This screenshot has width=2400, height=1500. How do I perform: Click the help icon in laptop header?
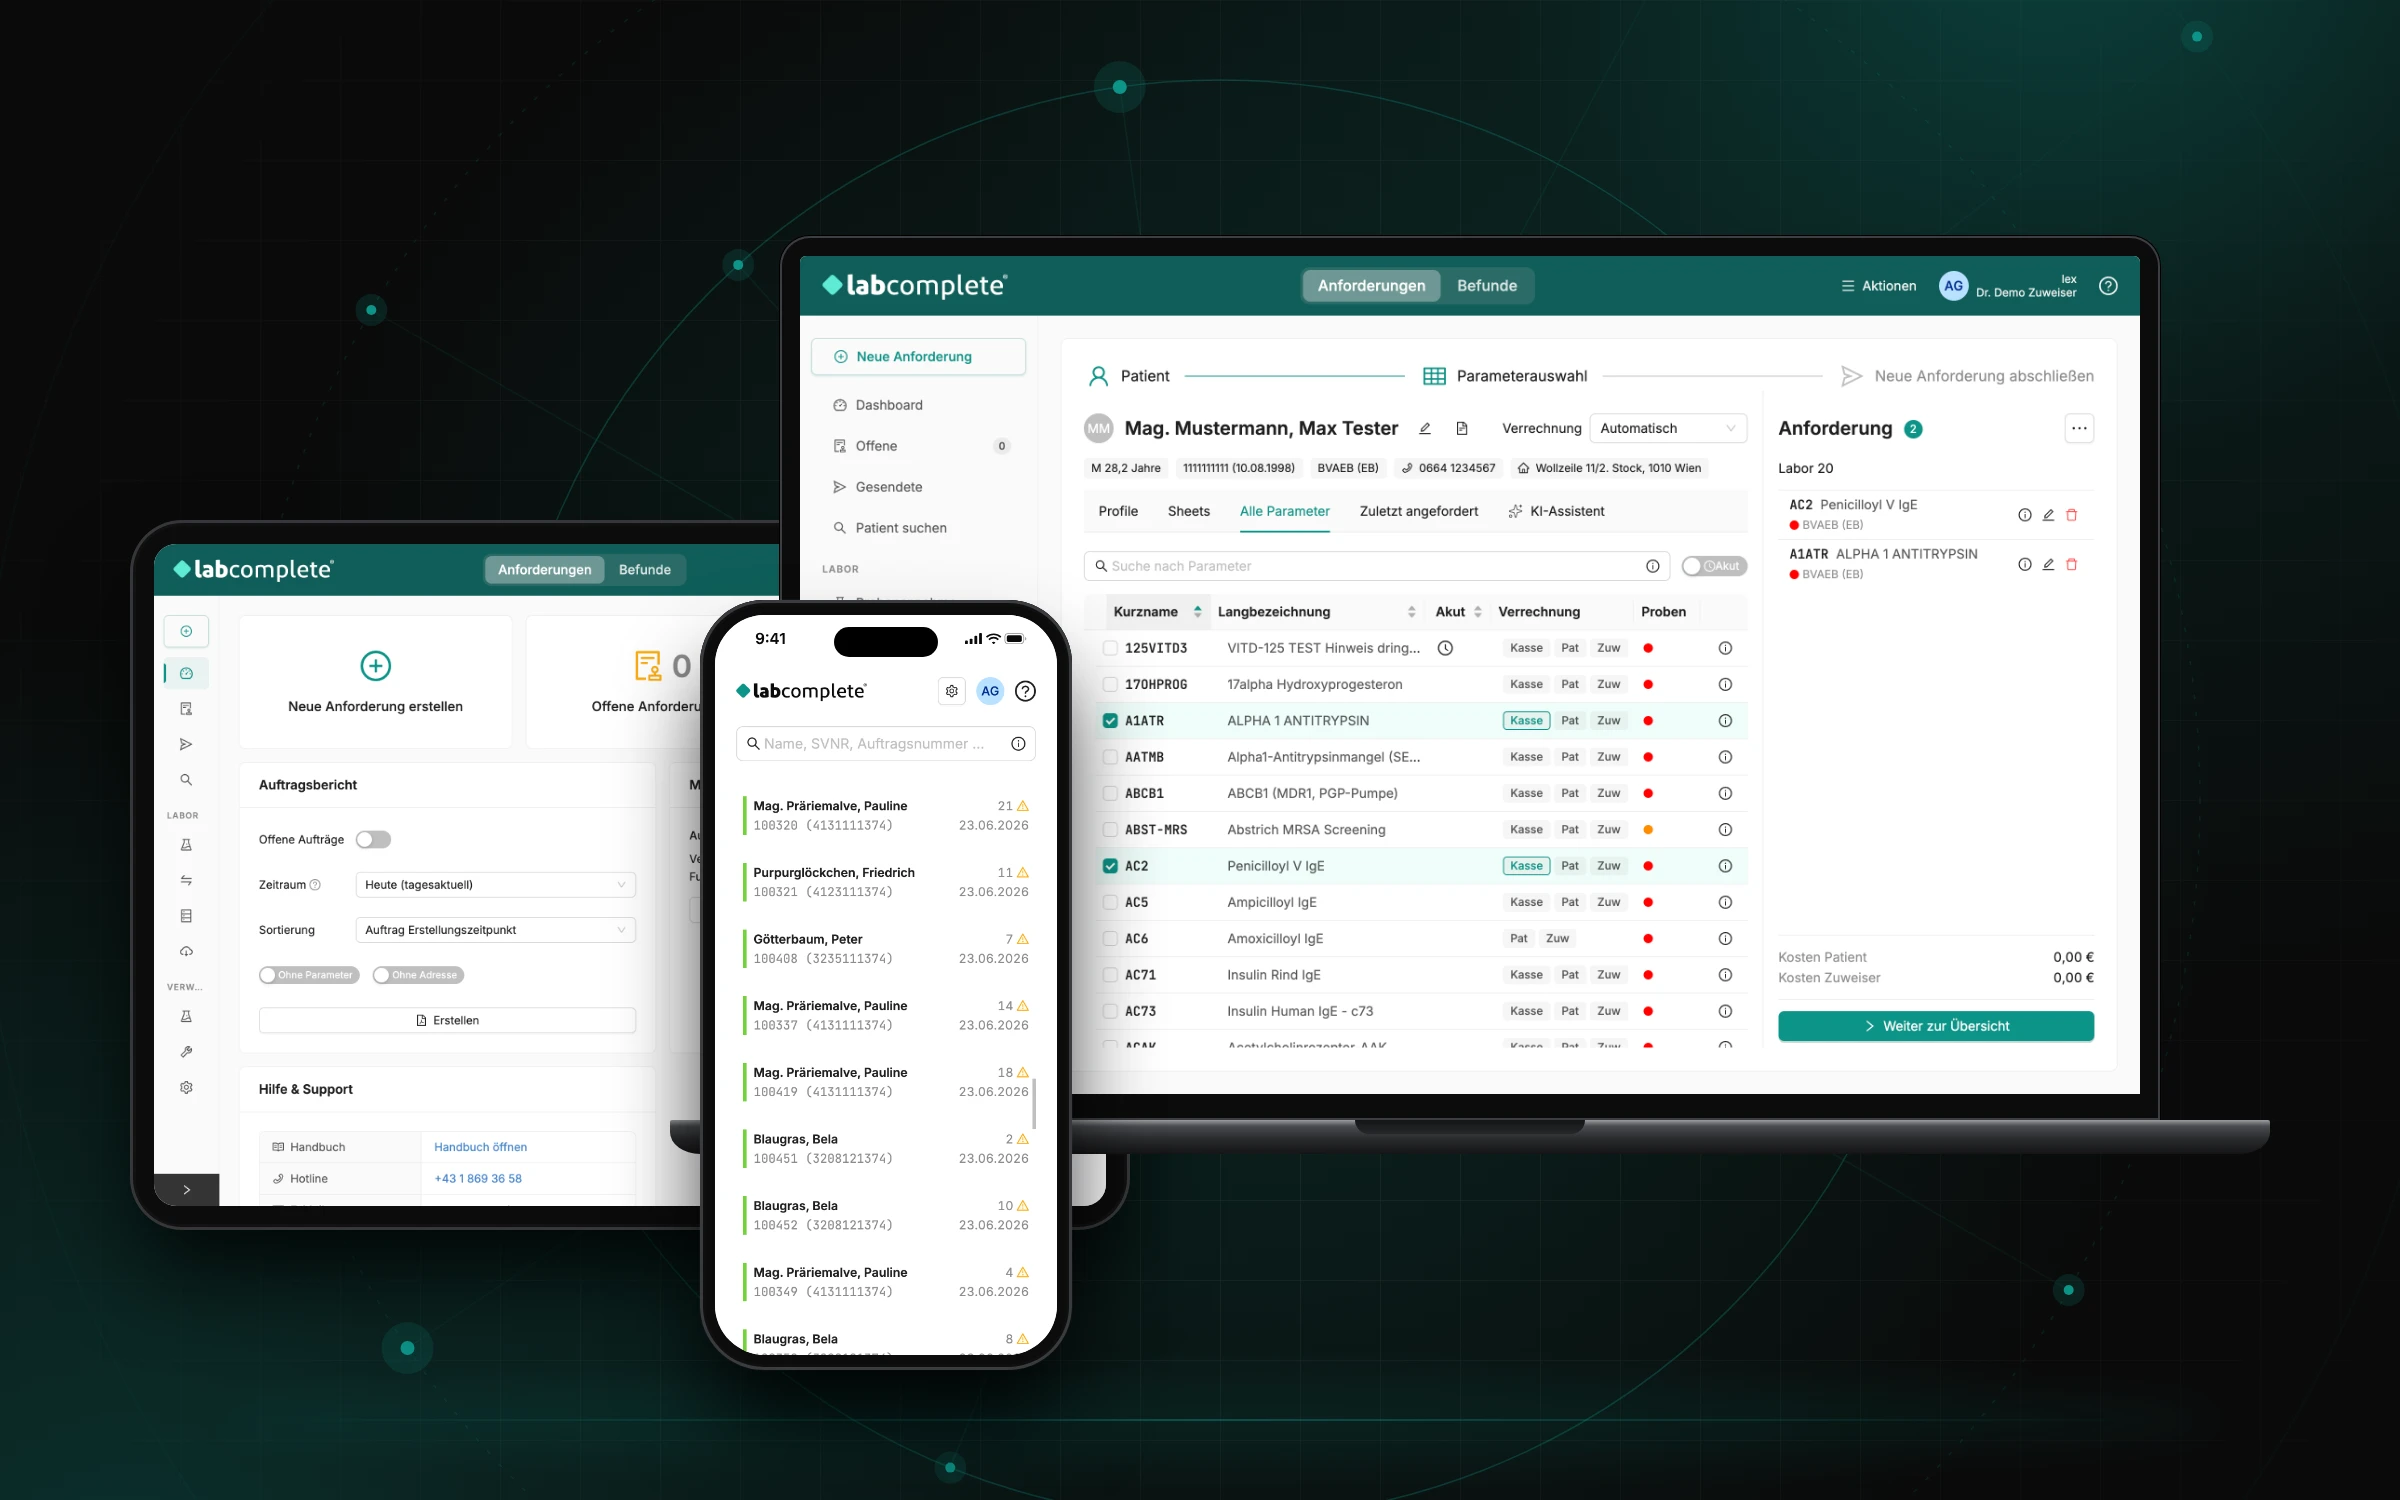point(2108,286)
